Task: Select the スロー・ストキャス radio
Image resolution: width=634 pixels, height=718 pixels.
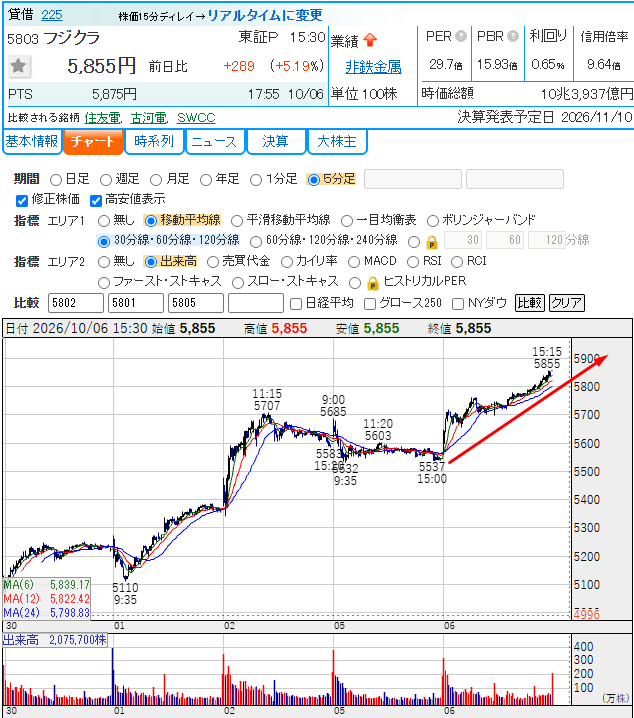Action: (238, 283)
